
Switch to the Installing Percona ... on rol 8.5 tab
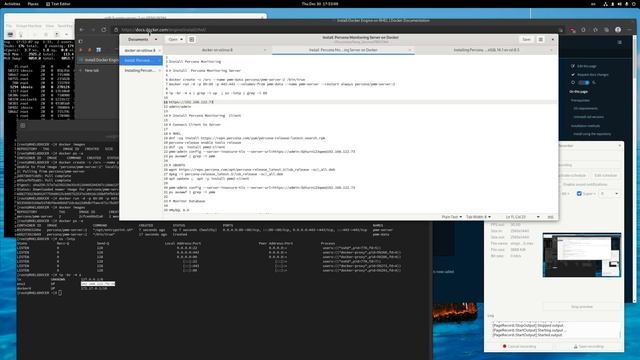pyautogui.click(x=486, y=50)
